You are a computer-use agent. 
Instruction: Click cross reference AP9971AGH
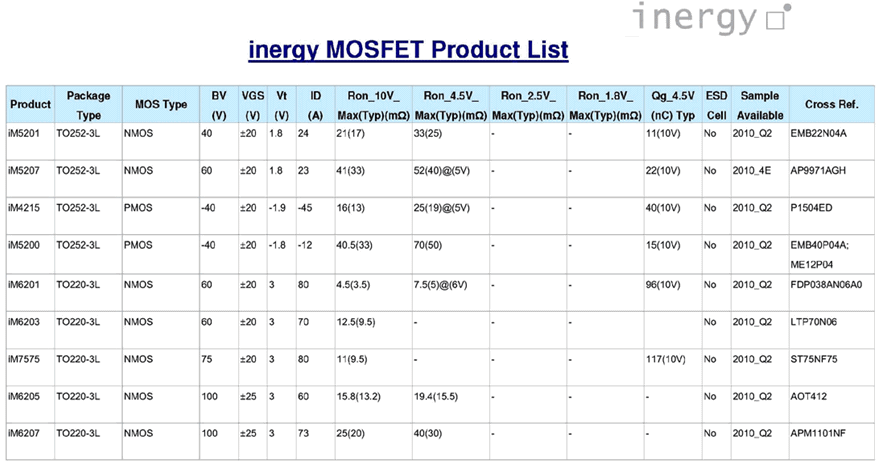tap(818, 171)
